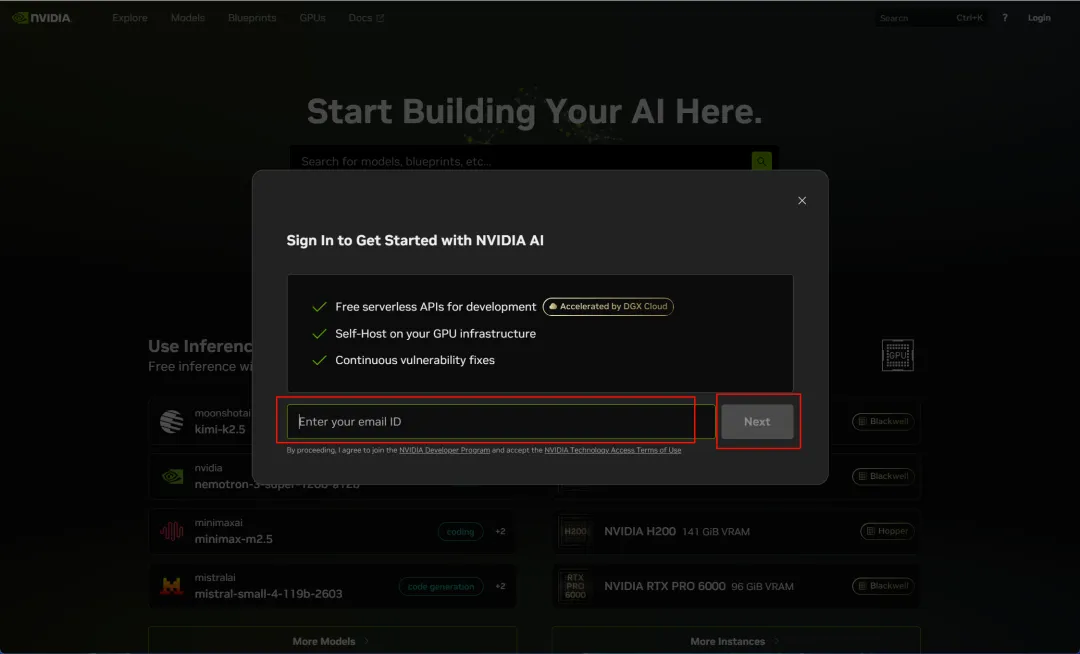This screenshot has width=1080, height=654.
Task: Click the nvidia nemotron model logo icon
Action: click(x=172, y=476)
